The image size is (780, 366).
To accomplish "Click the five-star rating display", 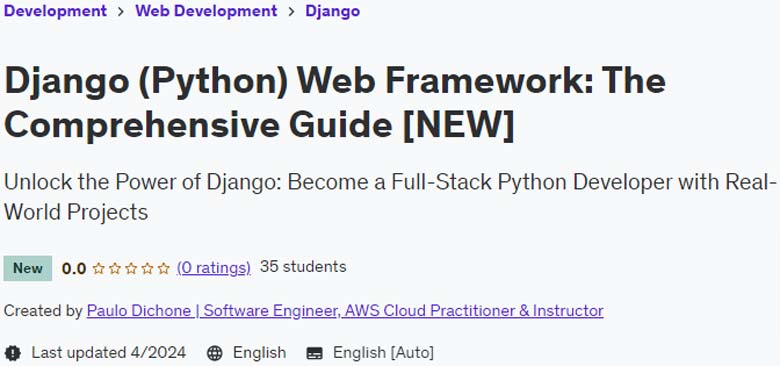I will click(x=131, y=269).
